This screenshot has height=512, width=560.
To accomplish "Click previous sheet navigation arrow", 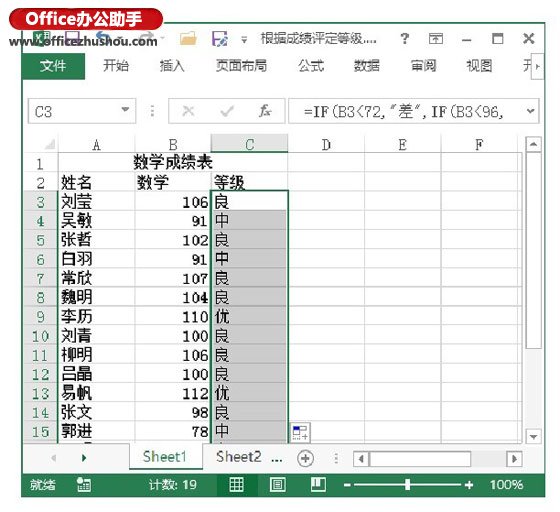I will (x=54, y=457).
